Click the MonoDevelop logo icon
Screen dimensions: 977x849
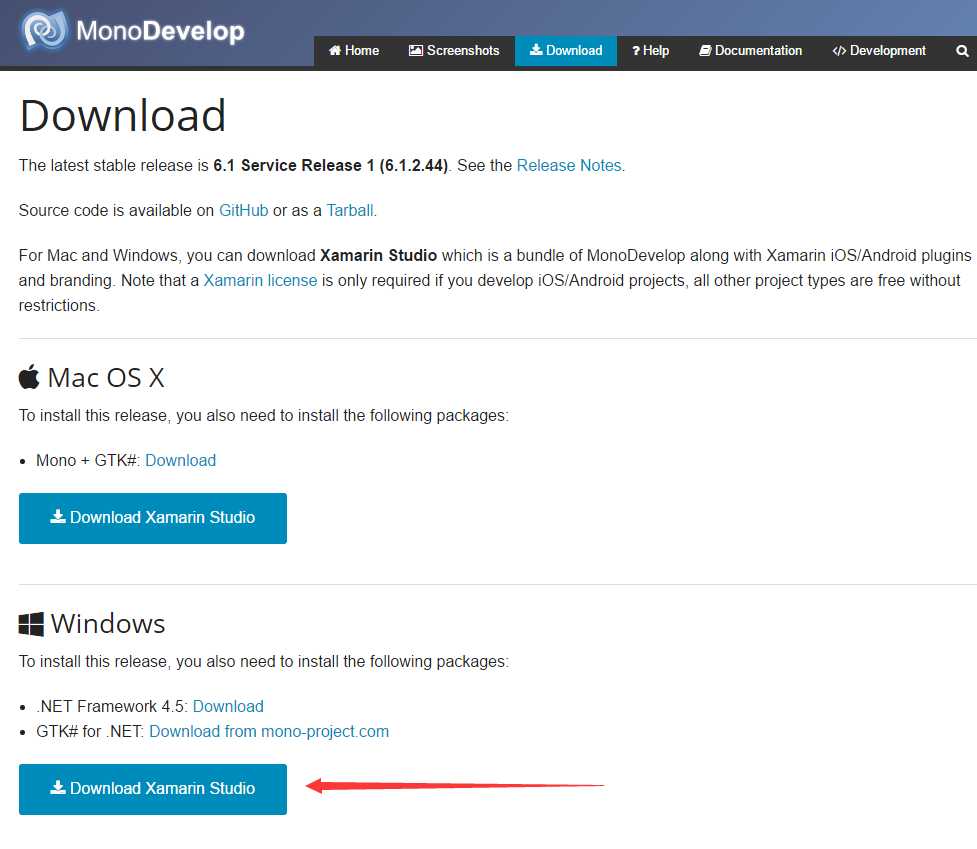[x=43, y=30]
